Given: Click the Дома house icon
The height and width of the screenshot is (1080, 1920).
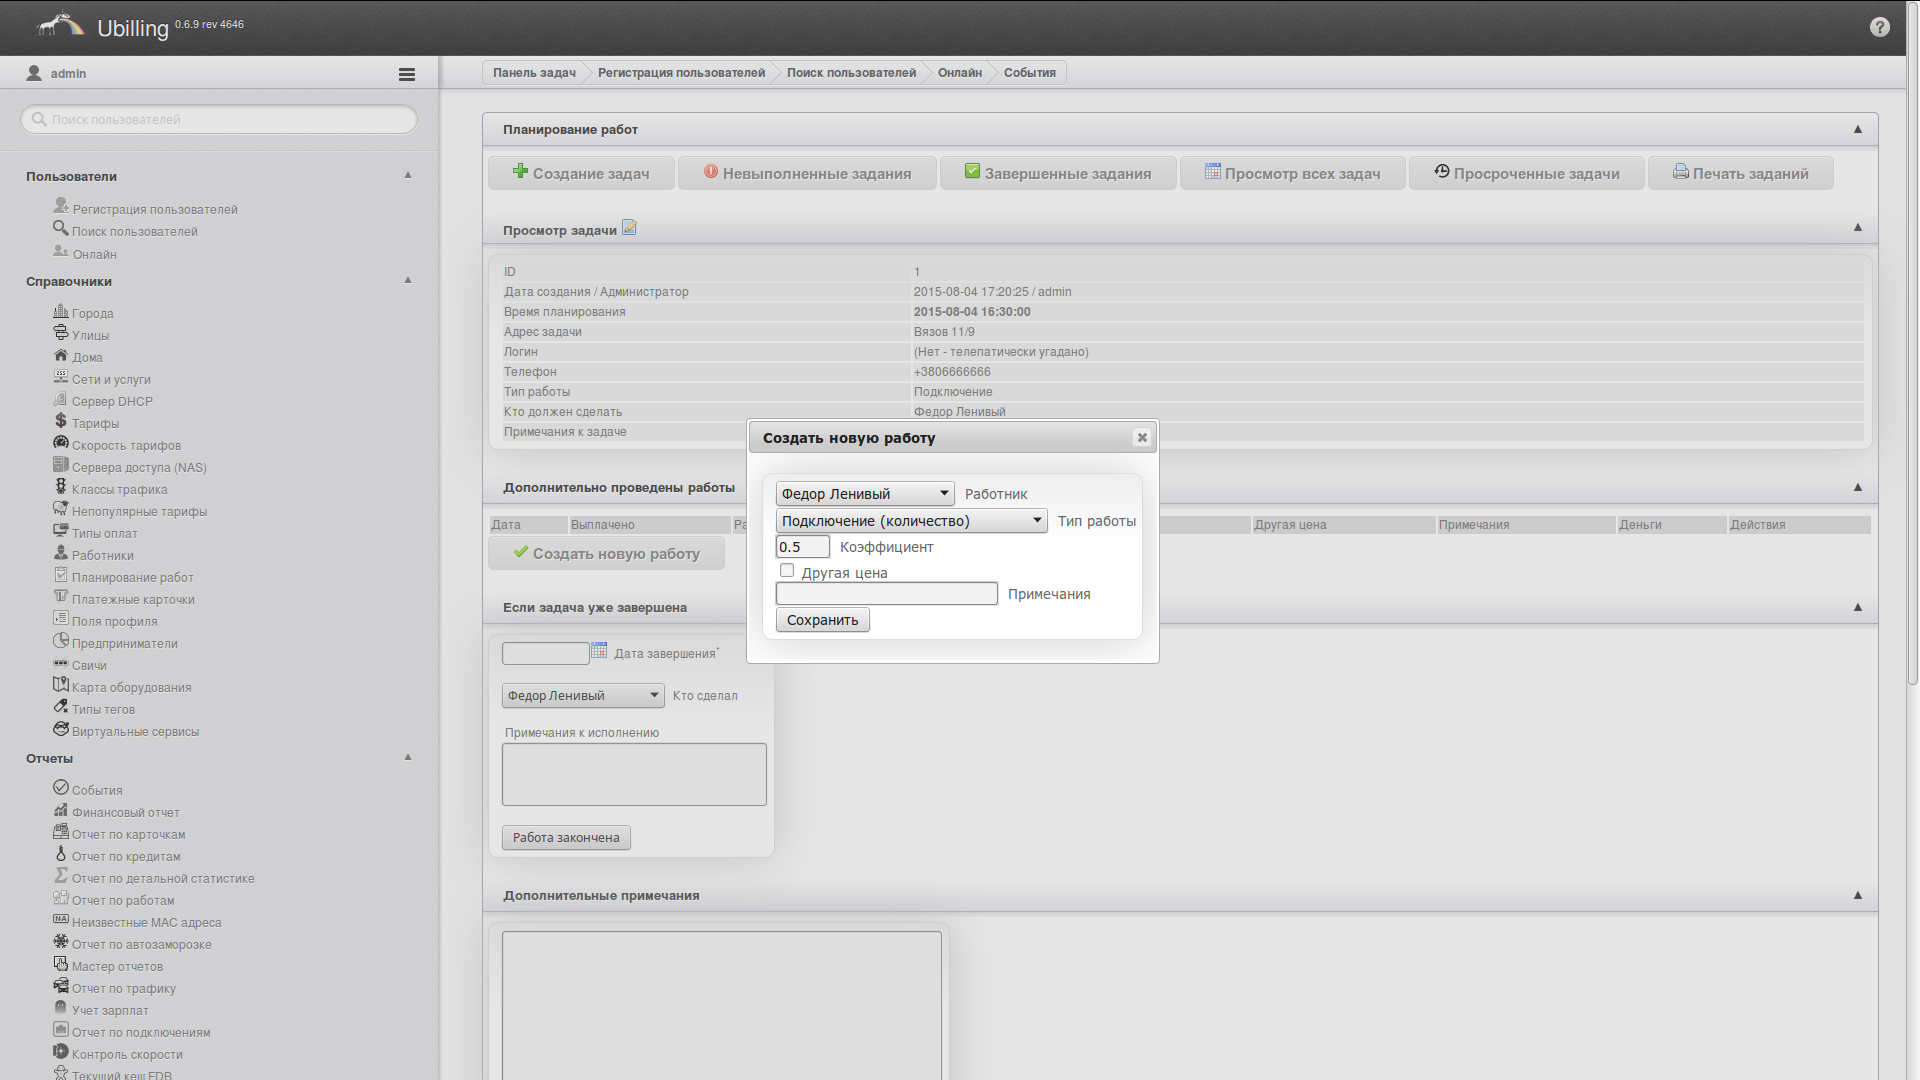Looking at the screenshot, I should tap(61, 356).
